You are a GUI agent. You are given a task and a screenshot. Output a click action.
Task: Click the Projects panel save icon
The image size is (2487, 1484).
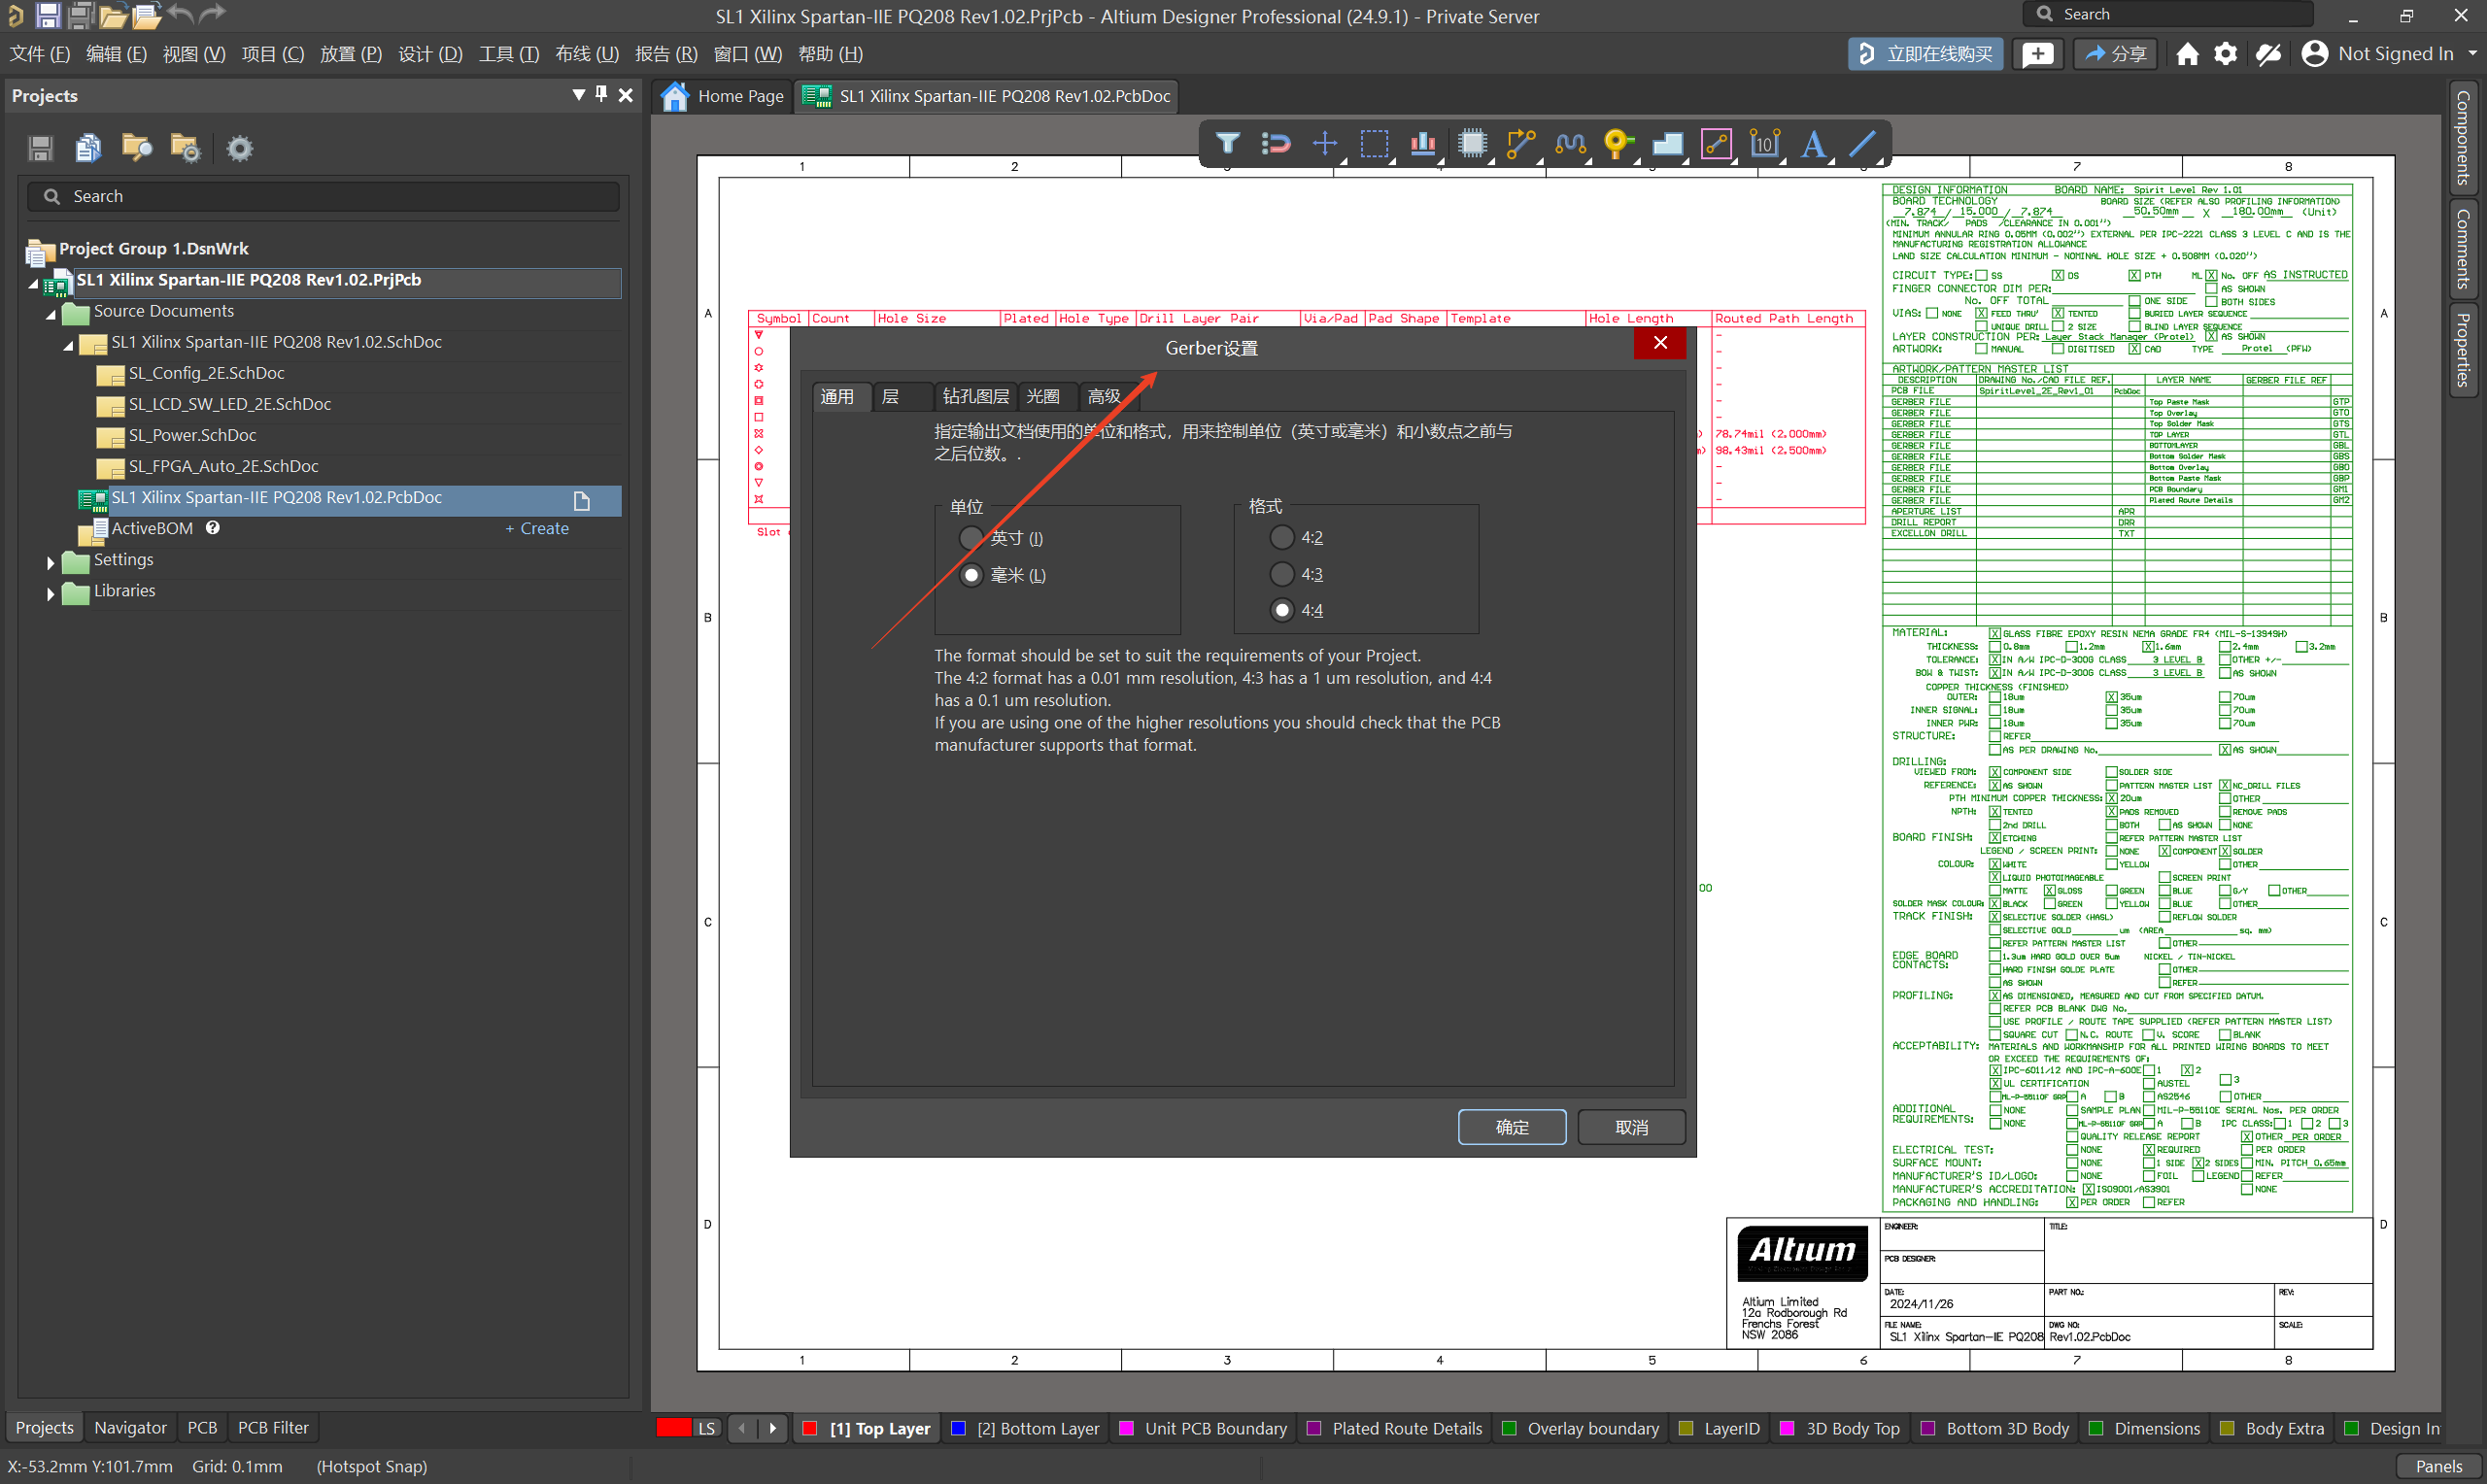[40, 149]
